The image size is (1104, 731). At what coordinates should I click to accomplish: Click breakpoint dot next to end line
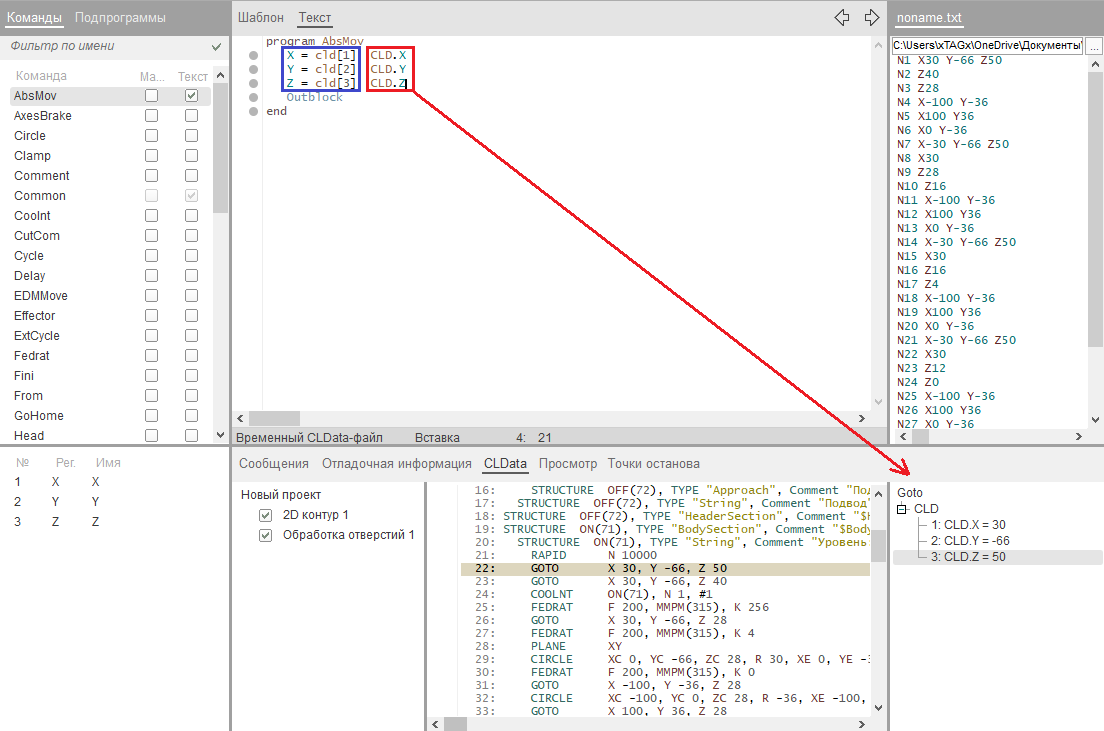click(x=254, y=112)
